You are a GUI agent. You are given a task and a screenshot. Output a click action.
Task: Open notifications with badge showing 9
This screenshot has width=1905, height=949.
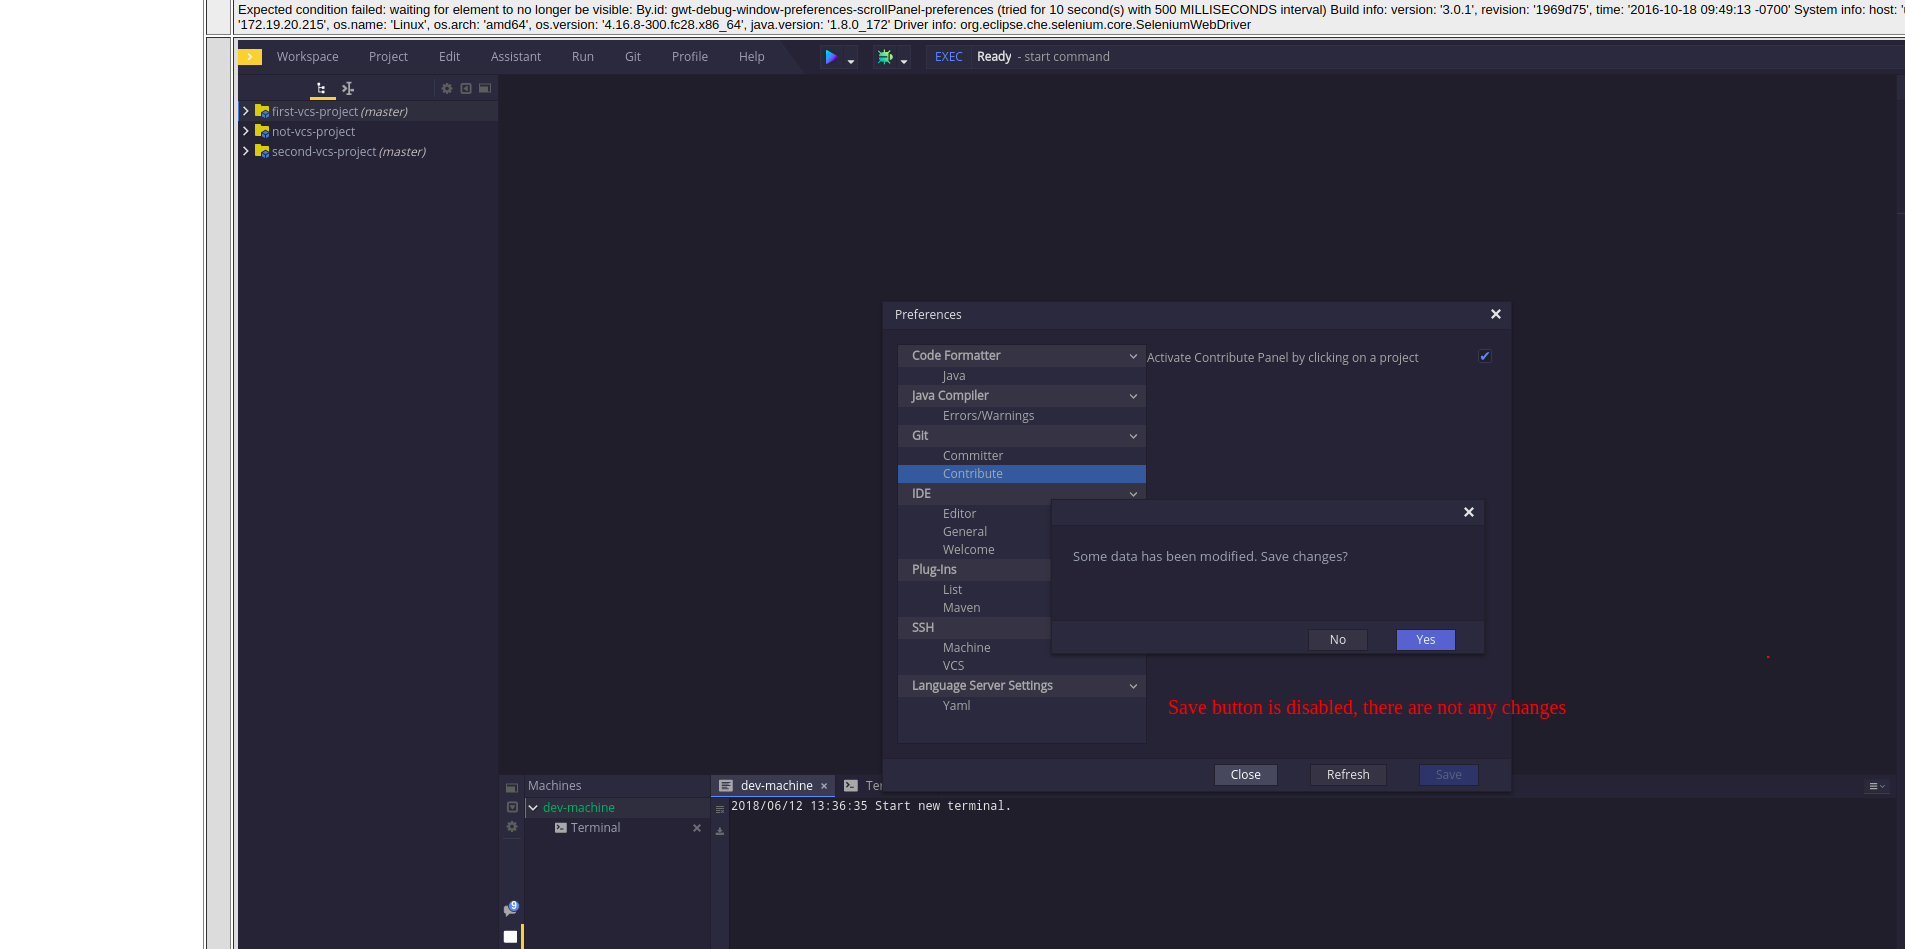click(510, 909)
